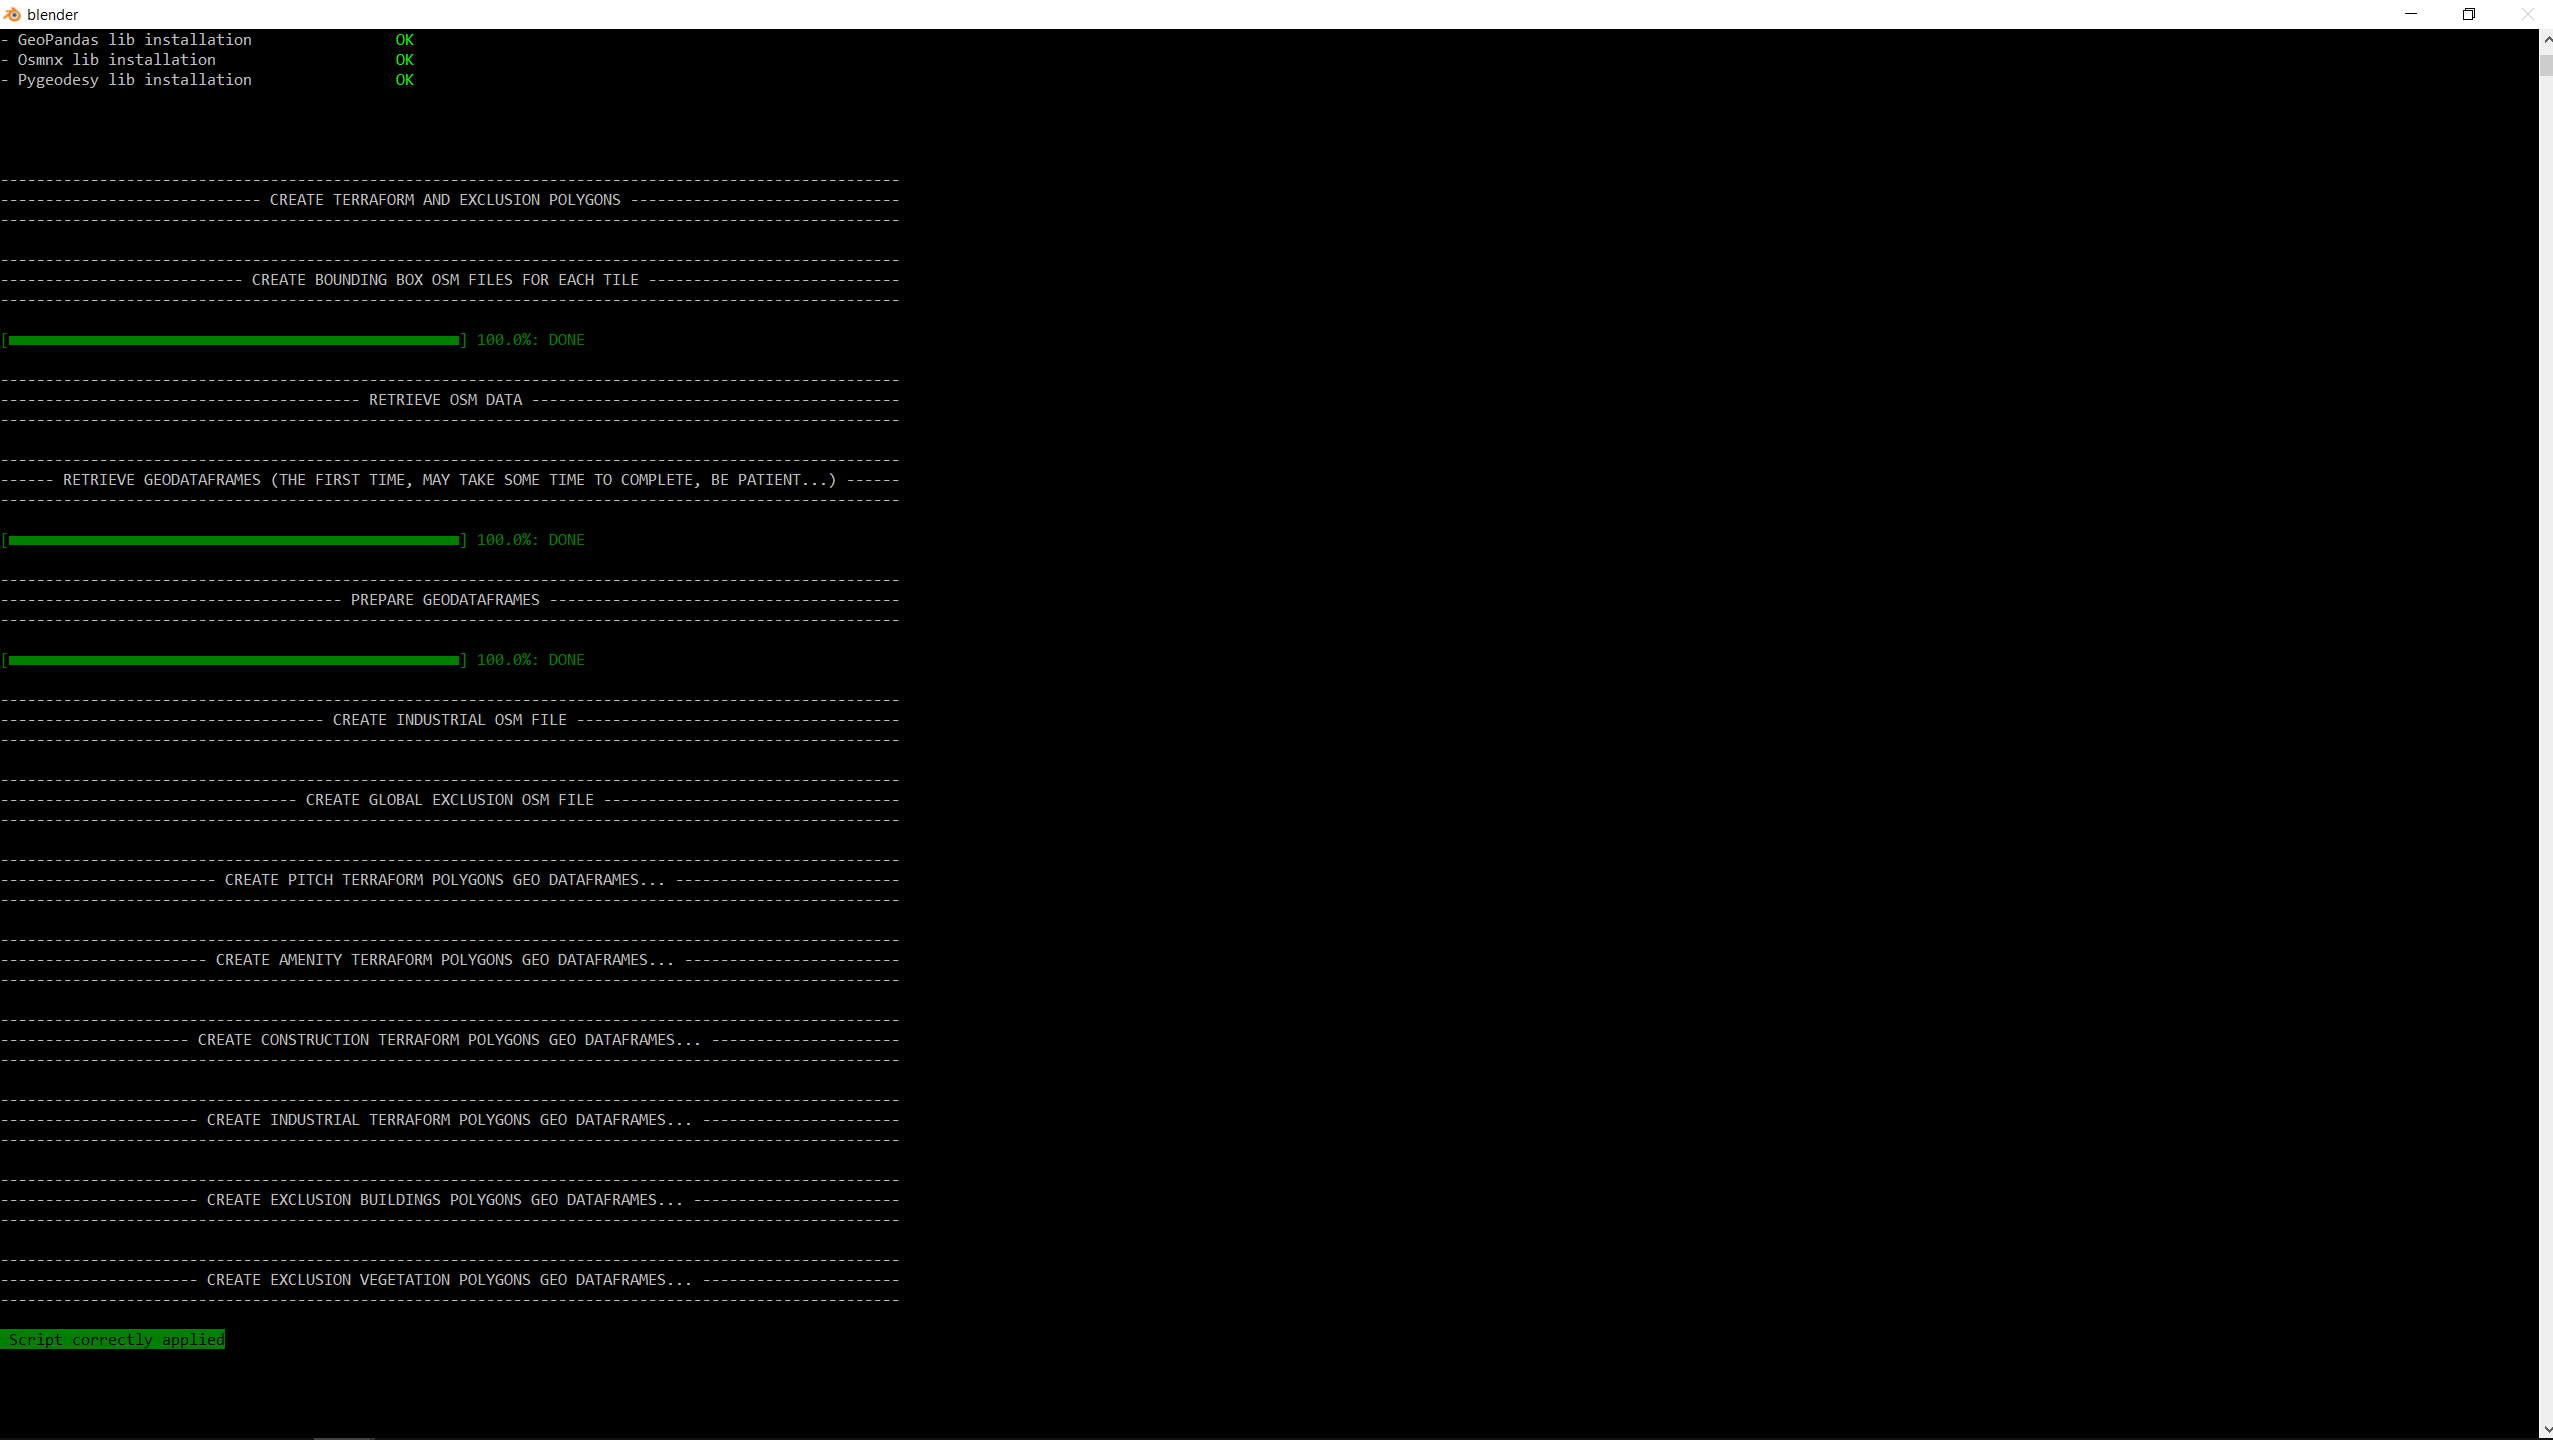Click 'CREATE INDUSTRIAL TERRAFORM POLYGONS GEO DATAFRAMES' heading

click(x=450, y=1120)
